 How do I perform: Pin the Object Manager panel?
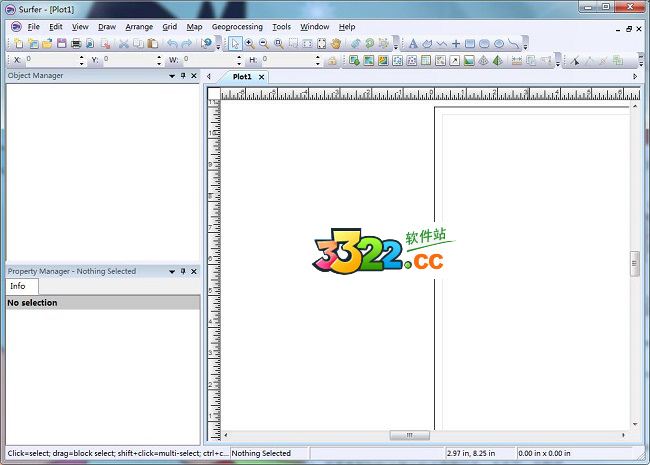click(x=183, y=75)
